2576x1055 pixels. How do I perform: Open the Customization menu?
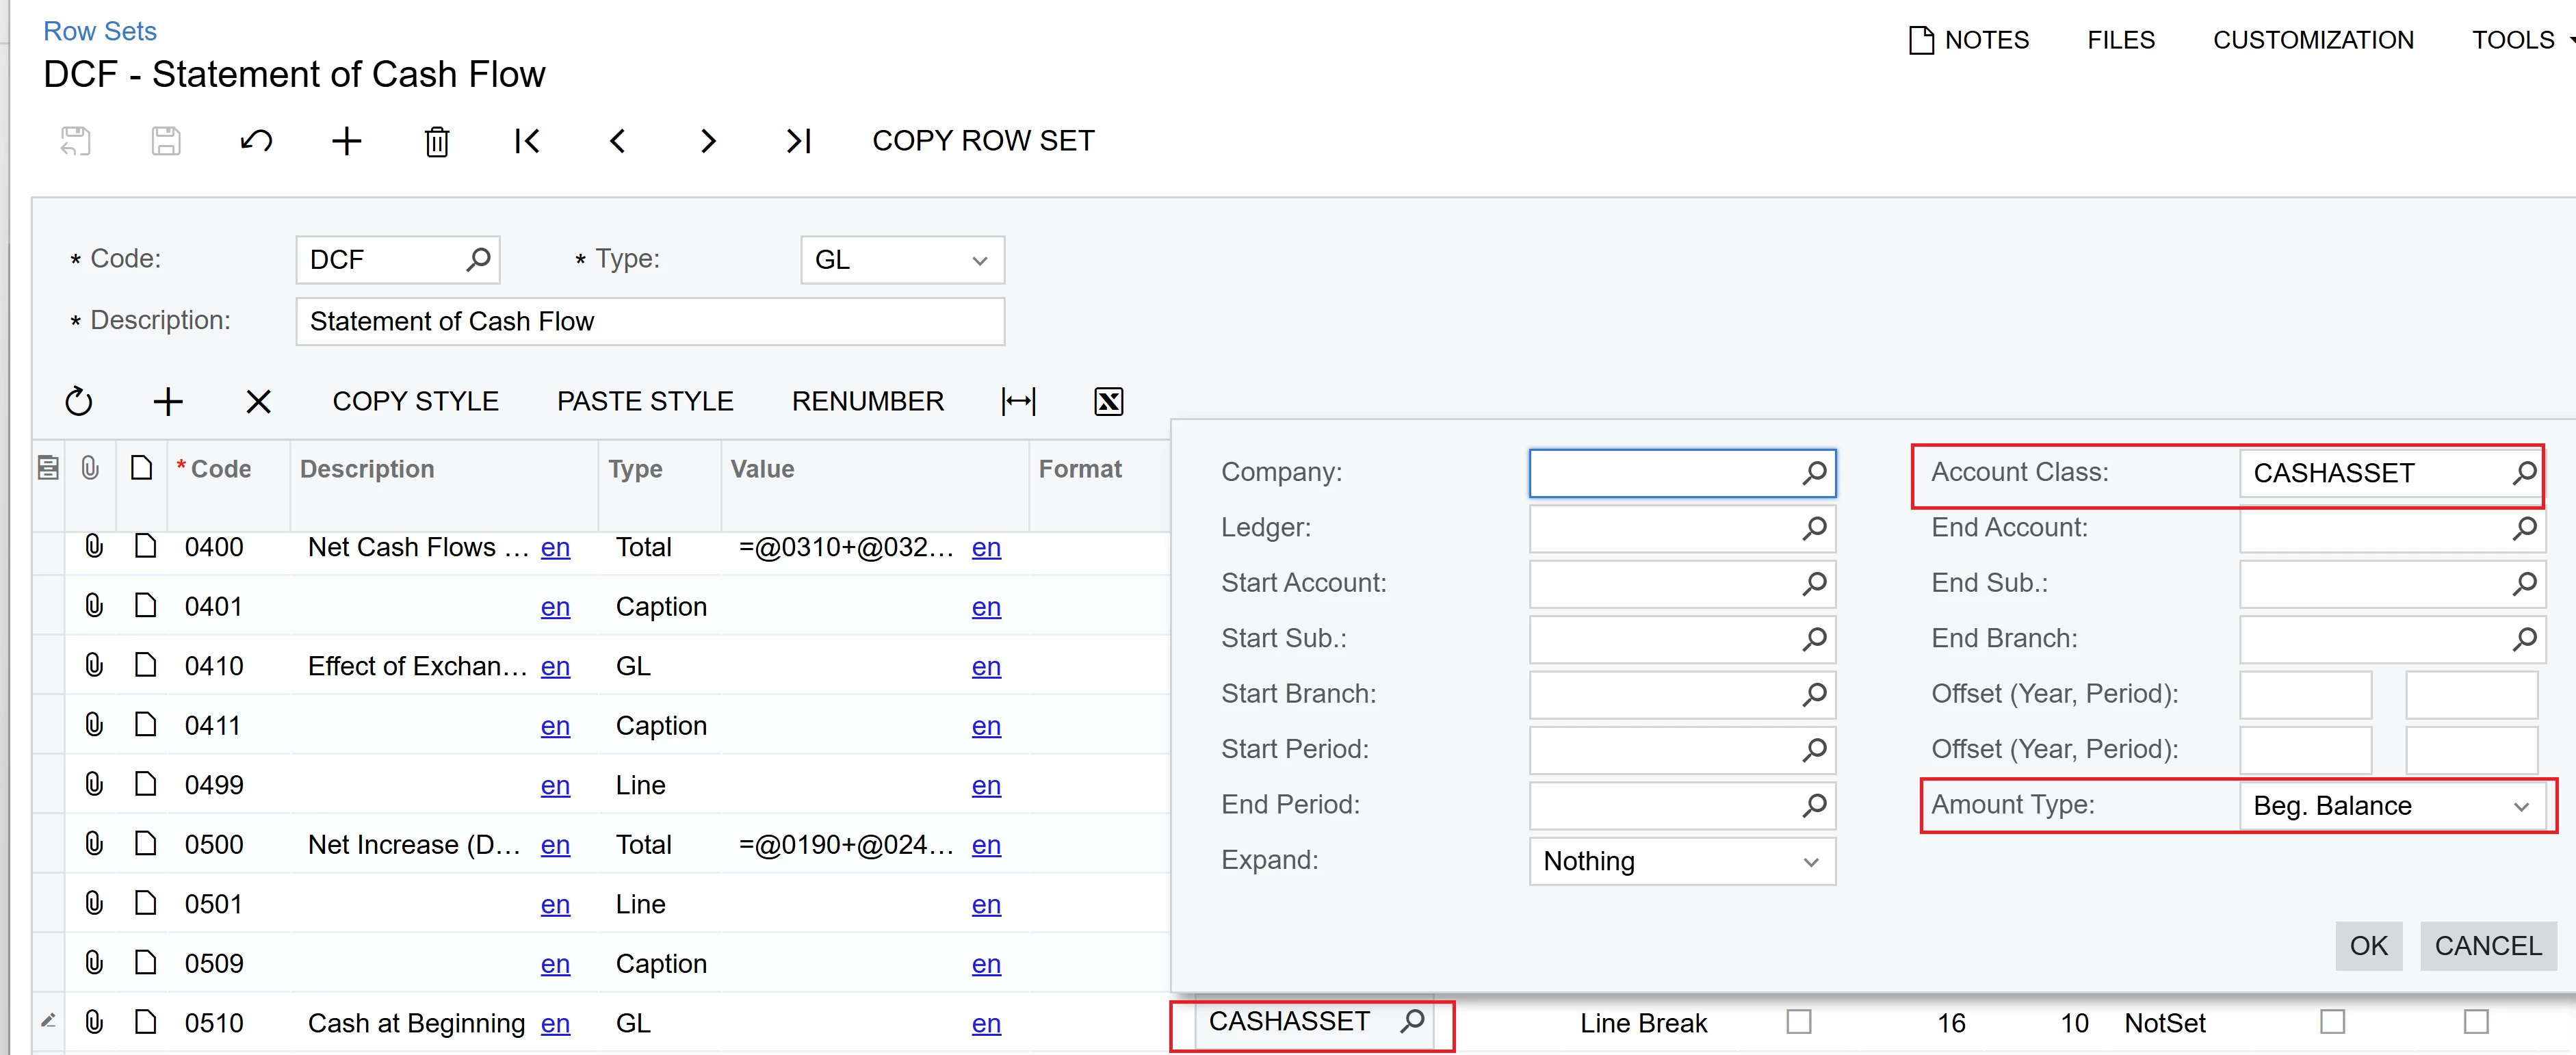click(x=2312, y=40)
